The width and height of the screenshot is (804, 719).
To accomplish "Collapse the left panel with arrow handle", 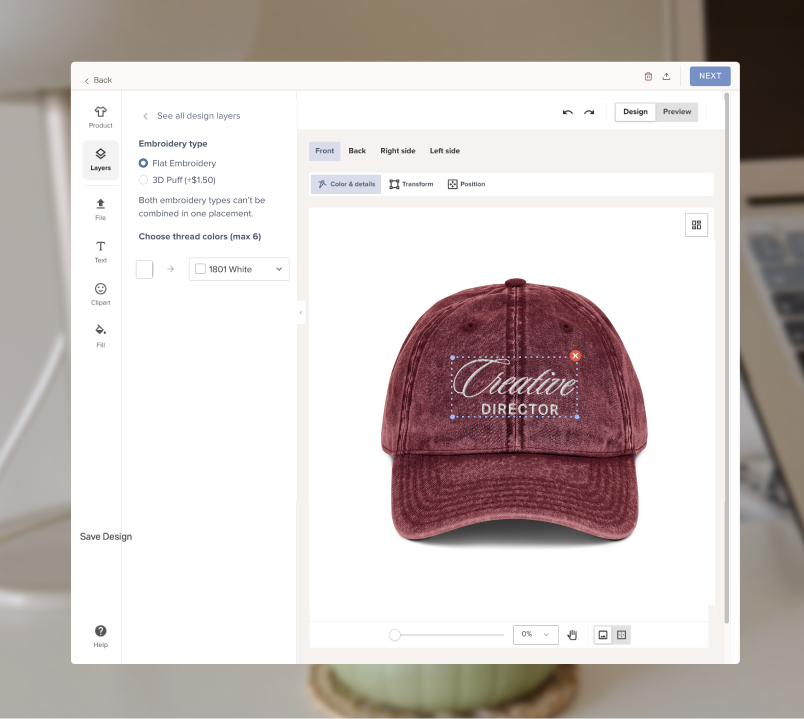I will click(300, 312).
